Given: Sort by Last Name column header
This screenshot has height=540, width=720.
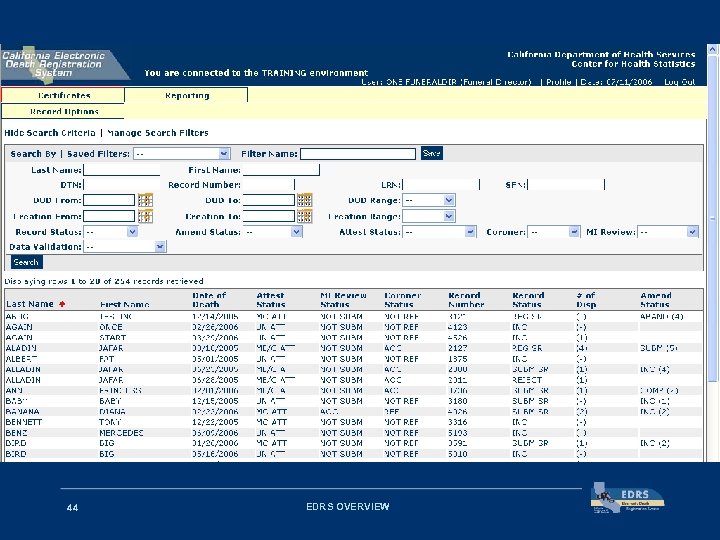Looking at the screenshot, I should tap(29, 304).
